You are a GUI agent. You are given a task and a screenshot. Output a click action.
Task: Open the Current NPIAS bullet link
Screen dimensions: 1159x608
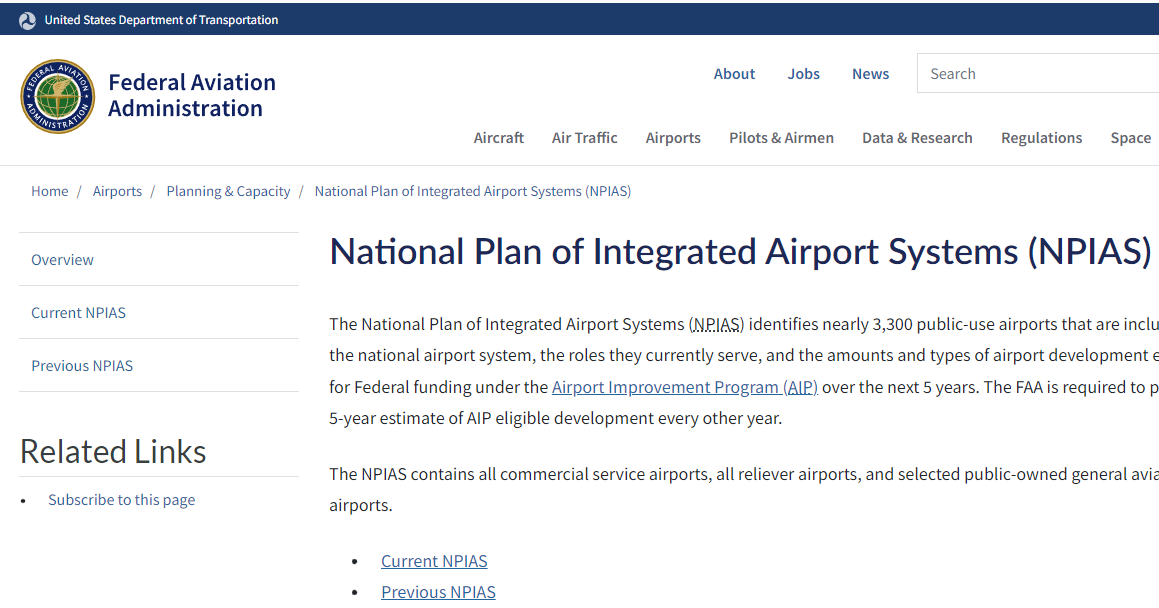434,561
